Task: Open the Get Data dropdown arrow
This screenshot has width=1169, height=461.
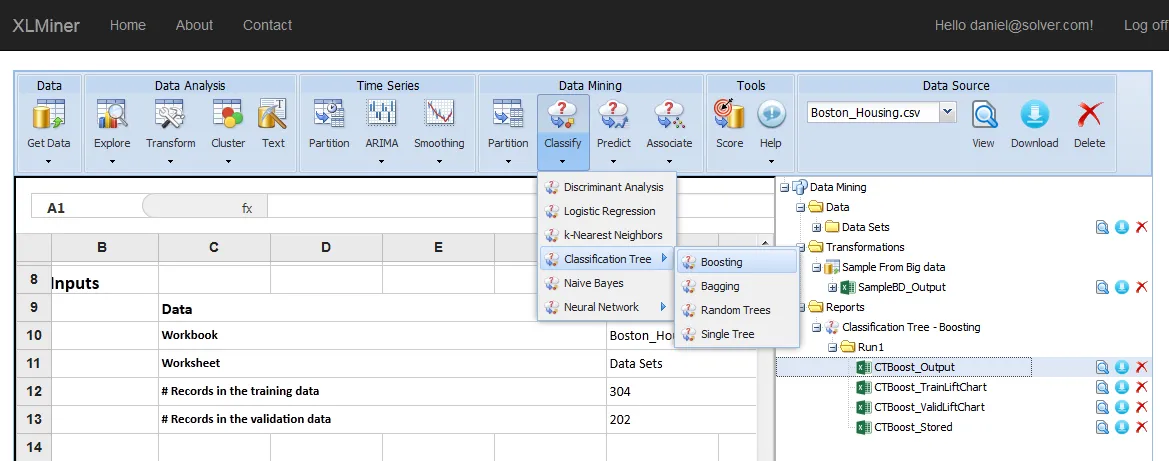Action: tap(48, 160)
